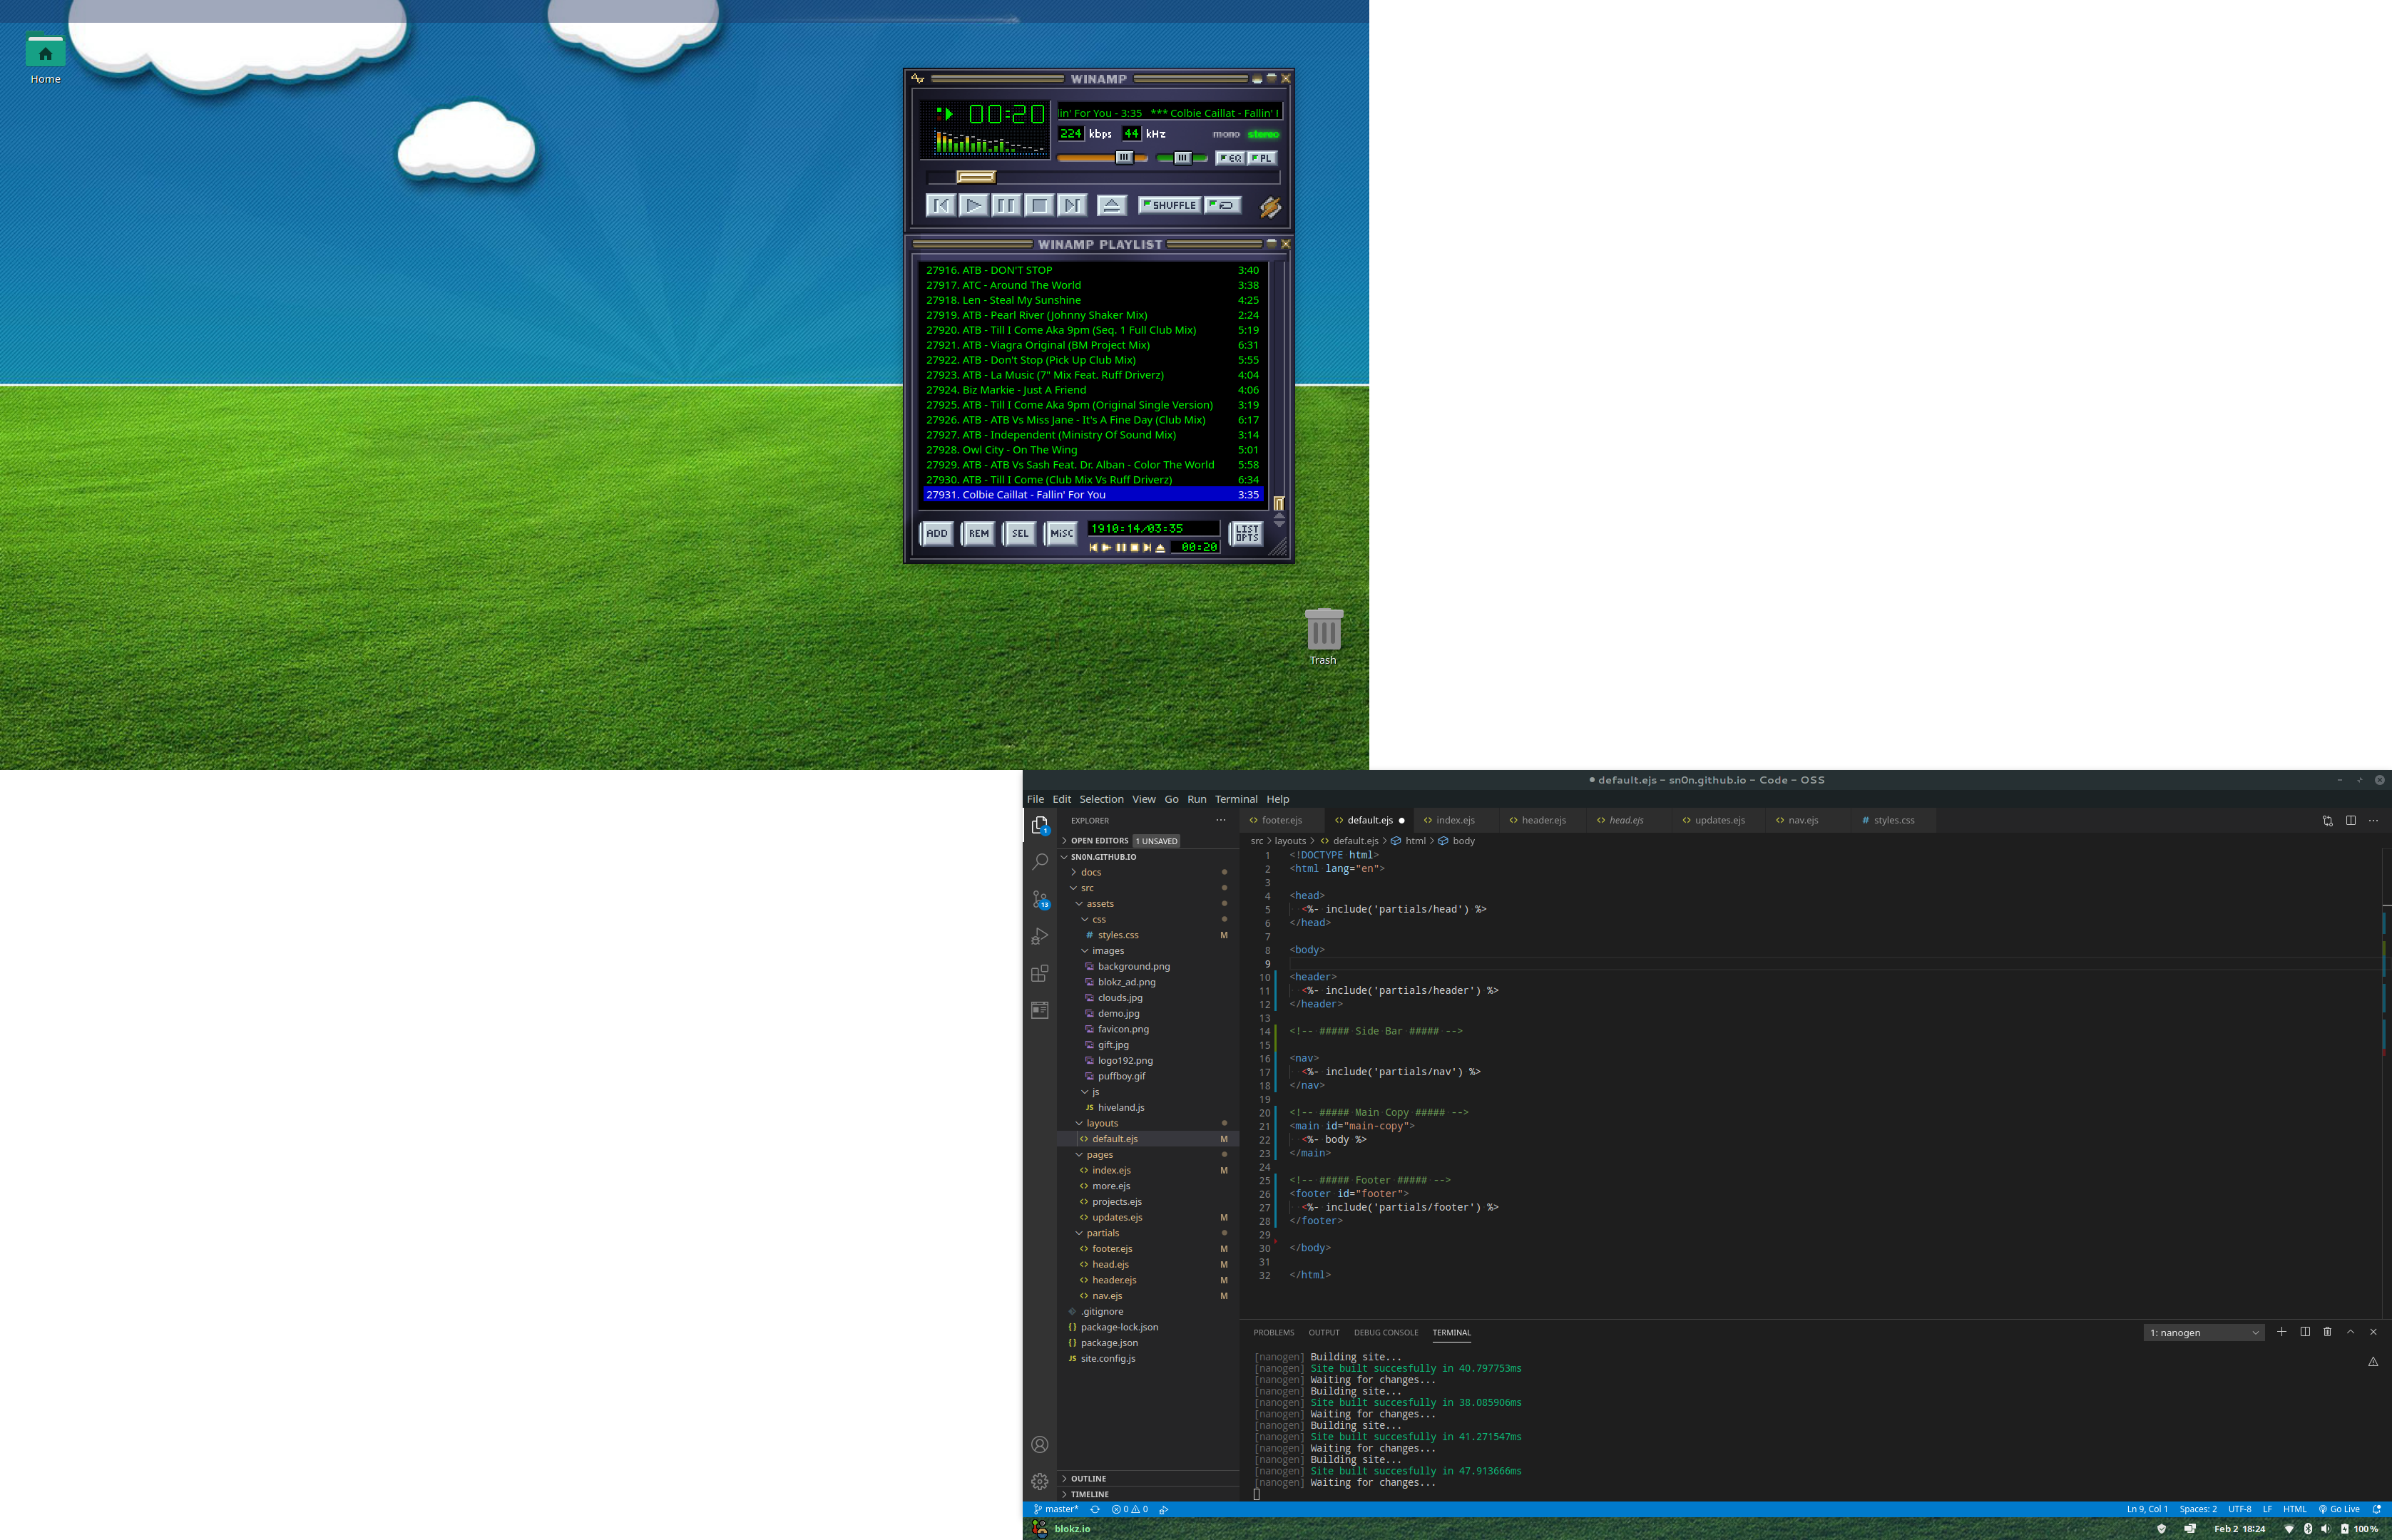
Task: Click the ADD button in playlist
Action: point(937,533)
